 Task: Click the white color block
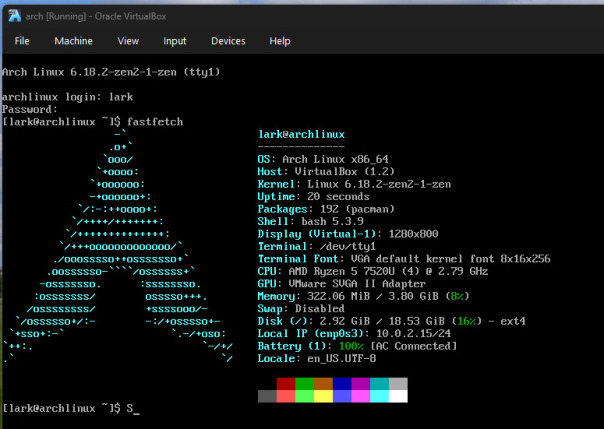(397, 396)
